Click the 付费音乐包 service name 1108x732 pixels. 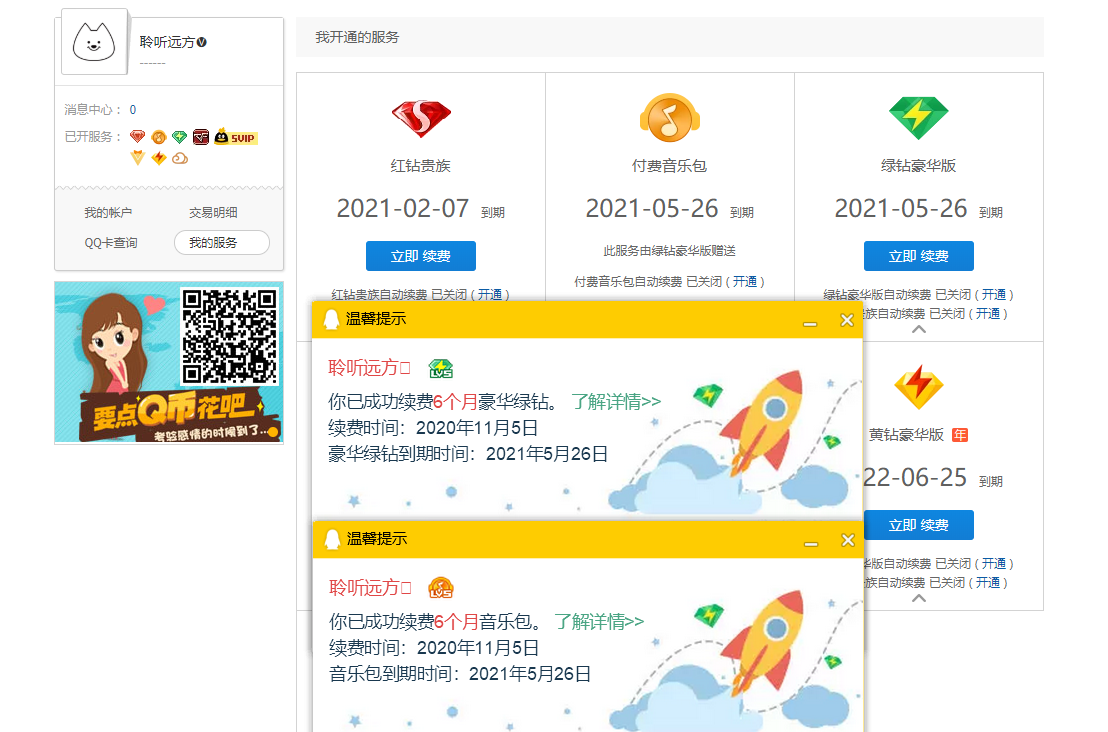670,166
